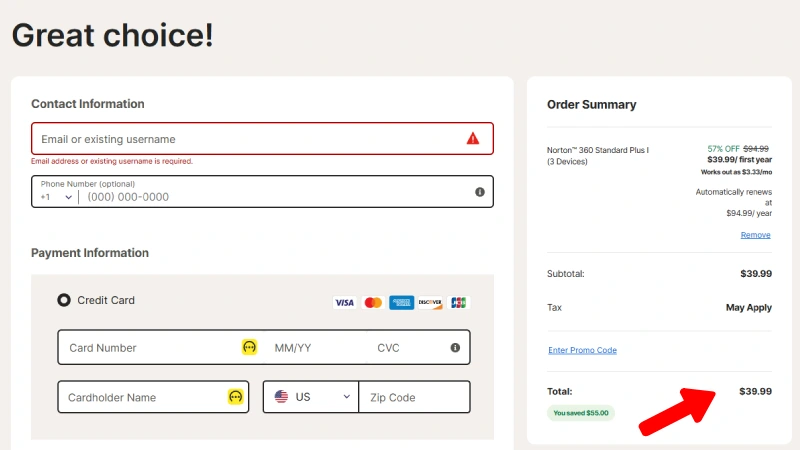800x450 pixels.
Task: Focus the Cardholder Name field
Action: point(153,396)
